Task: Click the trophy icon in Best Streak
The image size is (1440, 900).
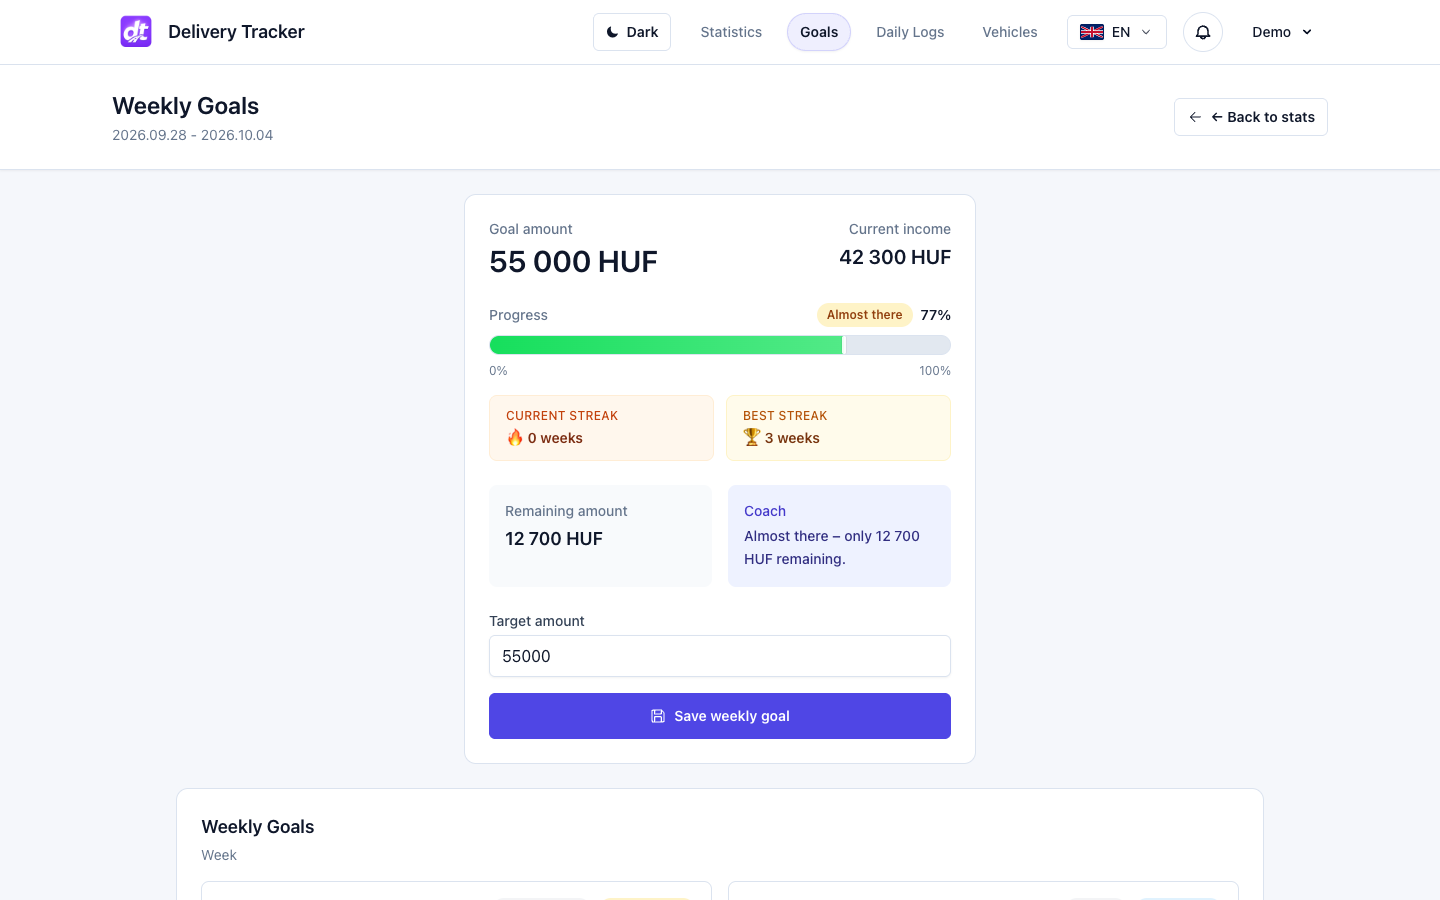Action: click(752, 438)
